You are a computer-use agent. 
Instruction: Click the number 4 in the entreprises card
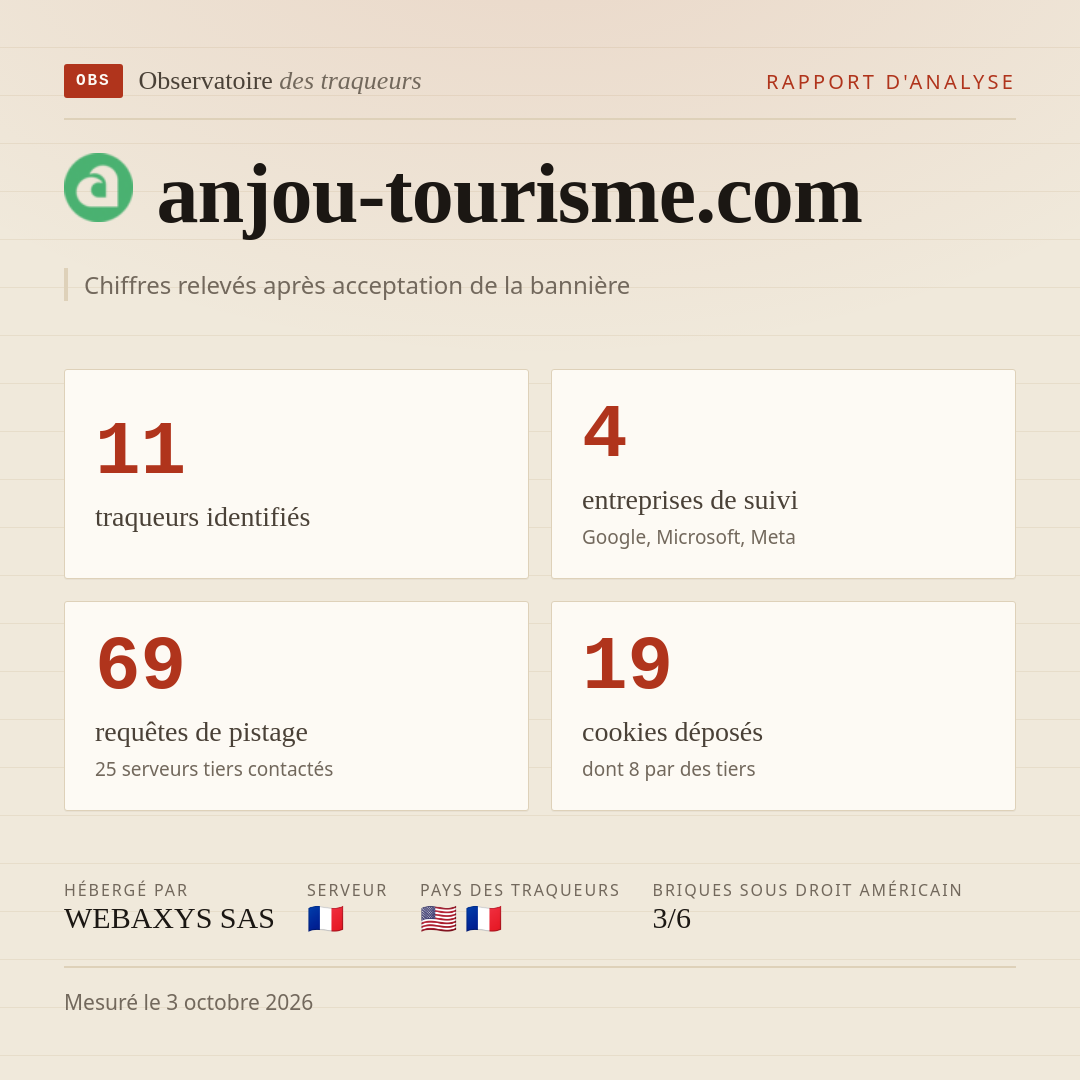click(x=605, y=433)
